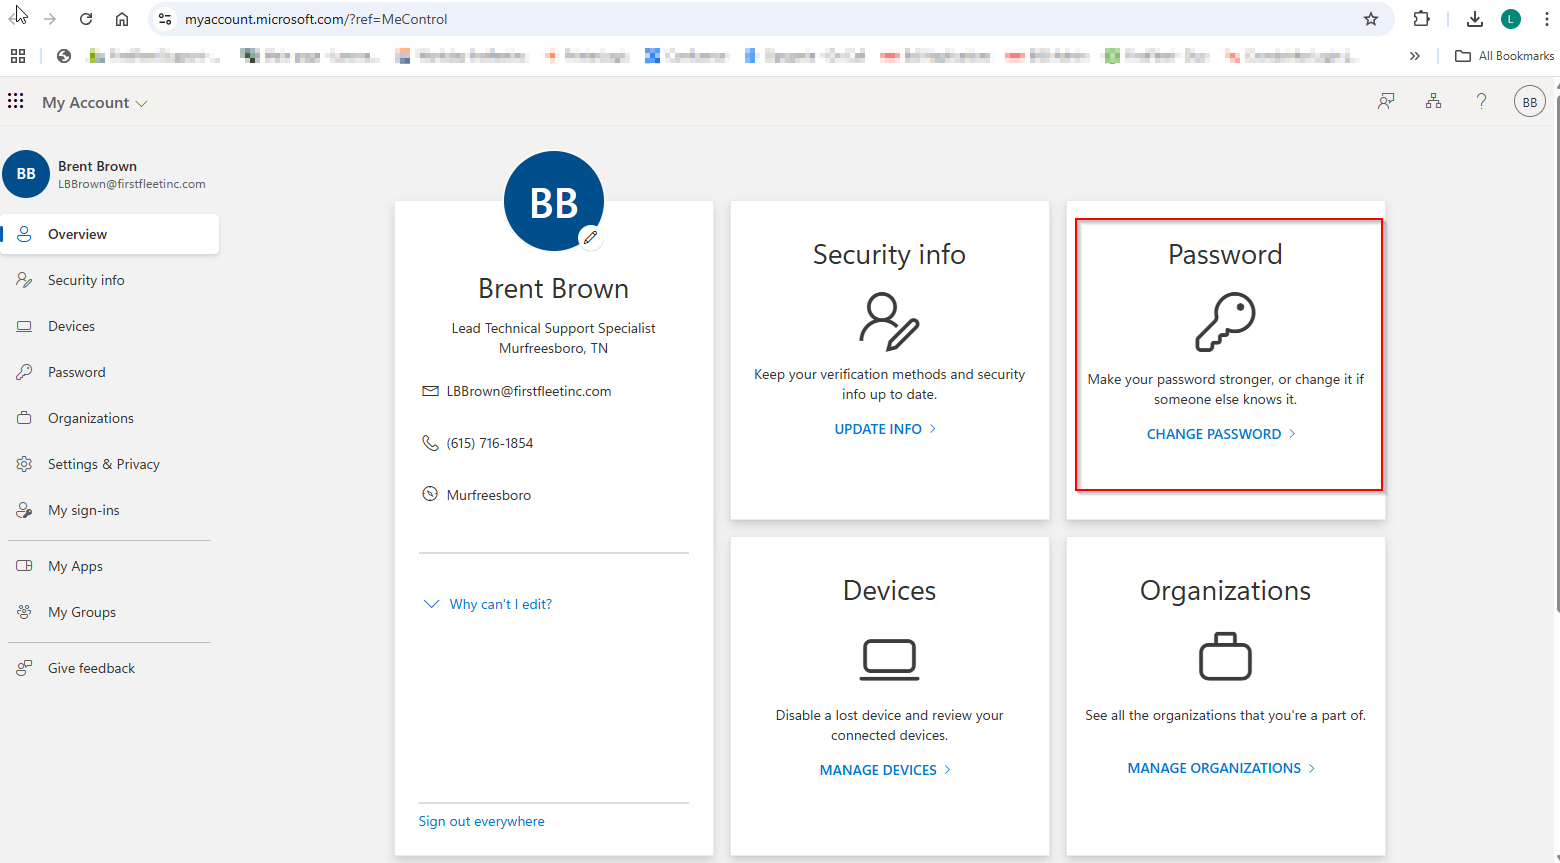This screenshot has height=863, width=1560.
Task: Click the Security info sidebar icon
Action: coord(24,280)
